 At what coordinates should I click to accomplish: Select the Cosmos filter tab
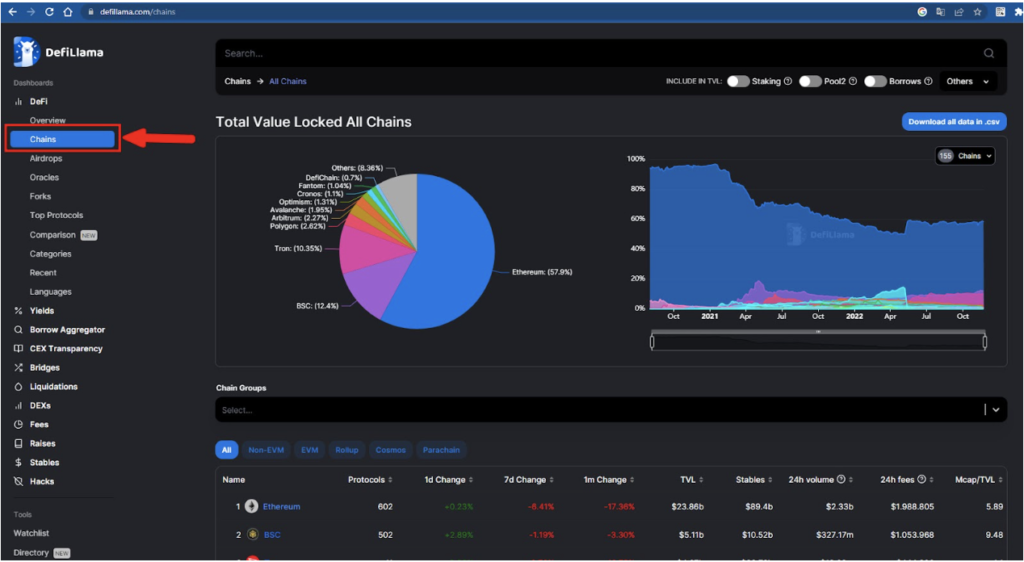tap(391, 450)
